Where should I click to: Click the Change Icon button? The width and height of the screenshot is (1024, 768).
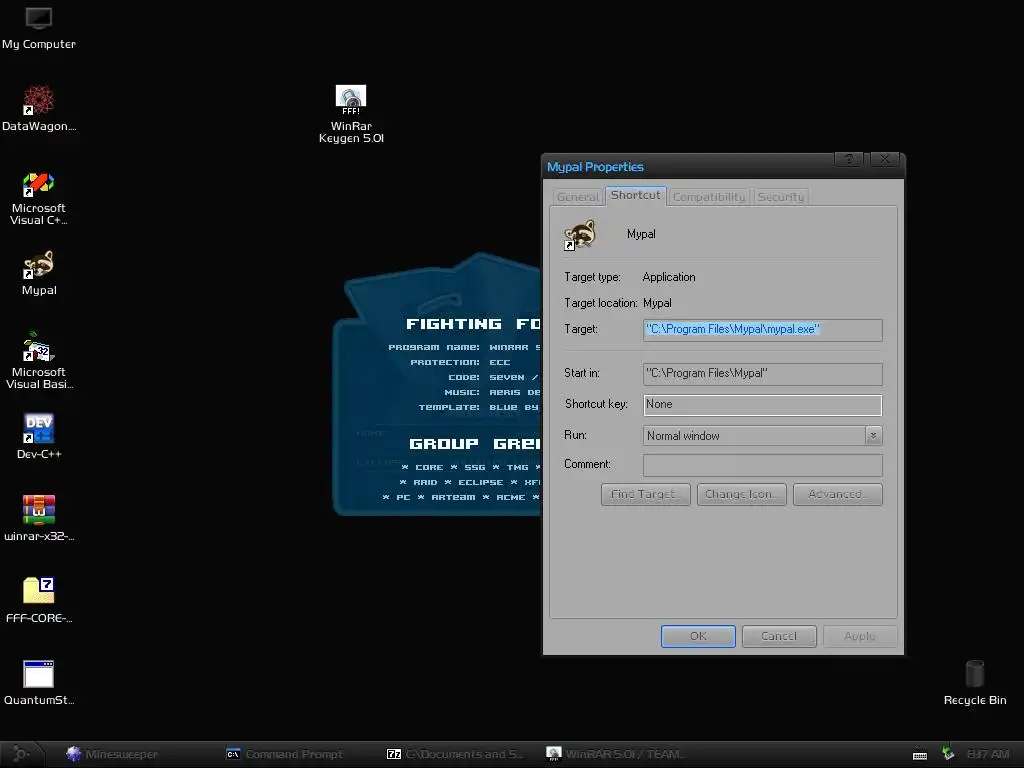(x=741, y=494)
